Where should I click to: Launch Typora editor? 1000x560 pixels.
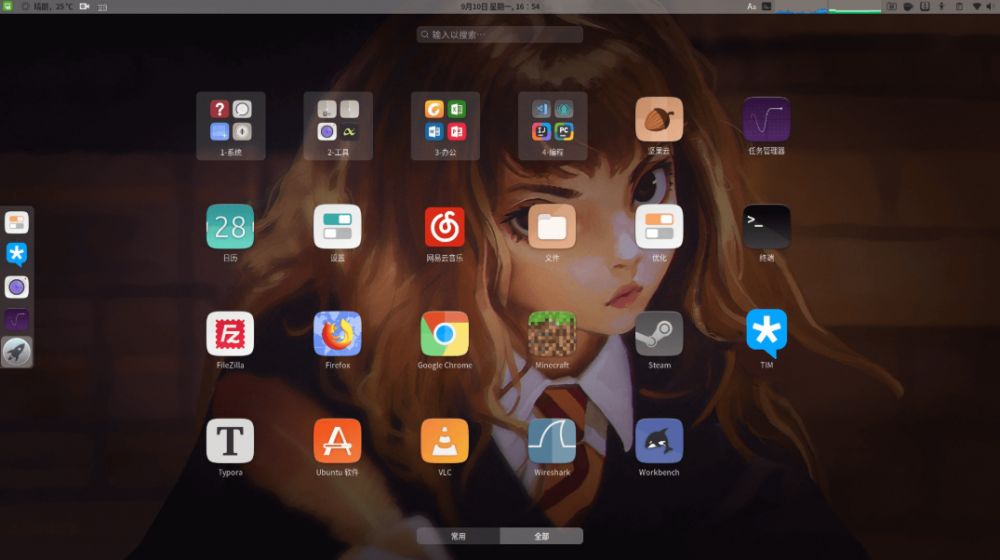[x=230, y=441]
